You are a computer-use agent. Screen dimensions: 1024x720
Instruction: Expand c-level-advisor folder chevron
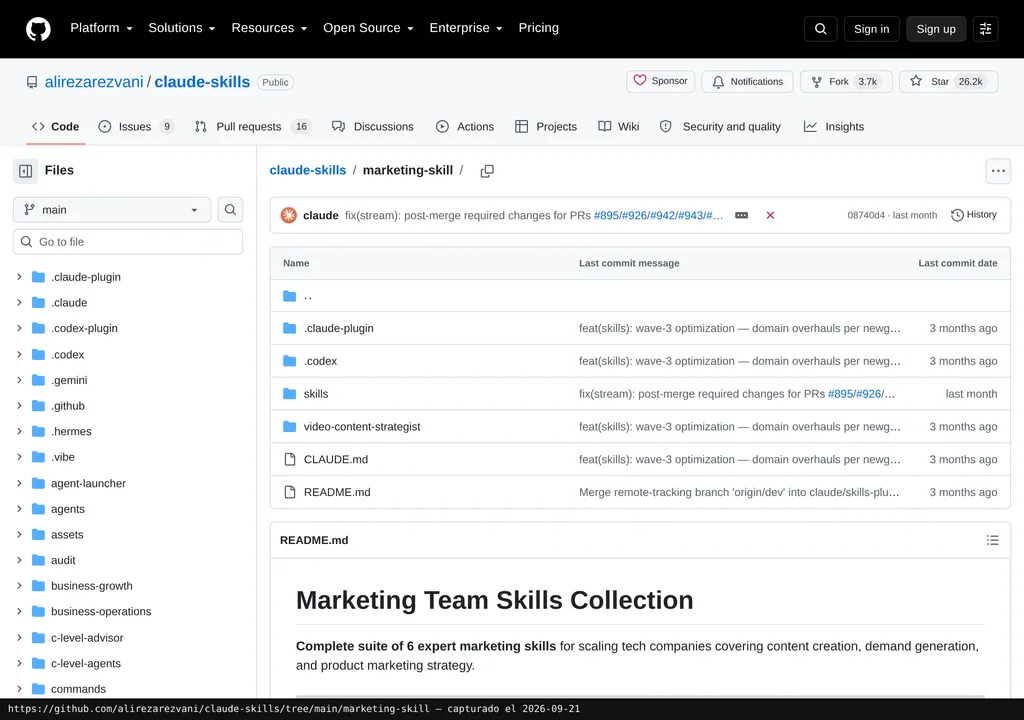point(20,638)
